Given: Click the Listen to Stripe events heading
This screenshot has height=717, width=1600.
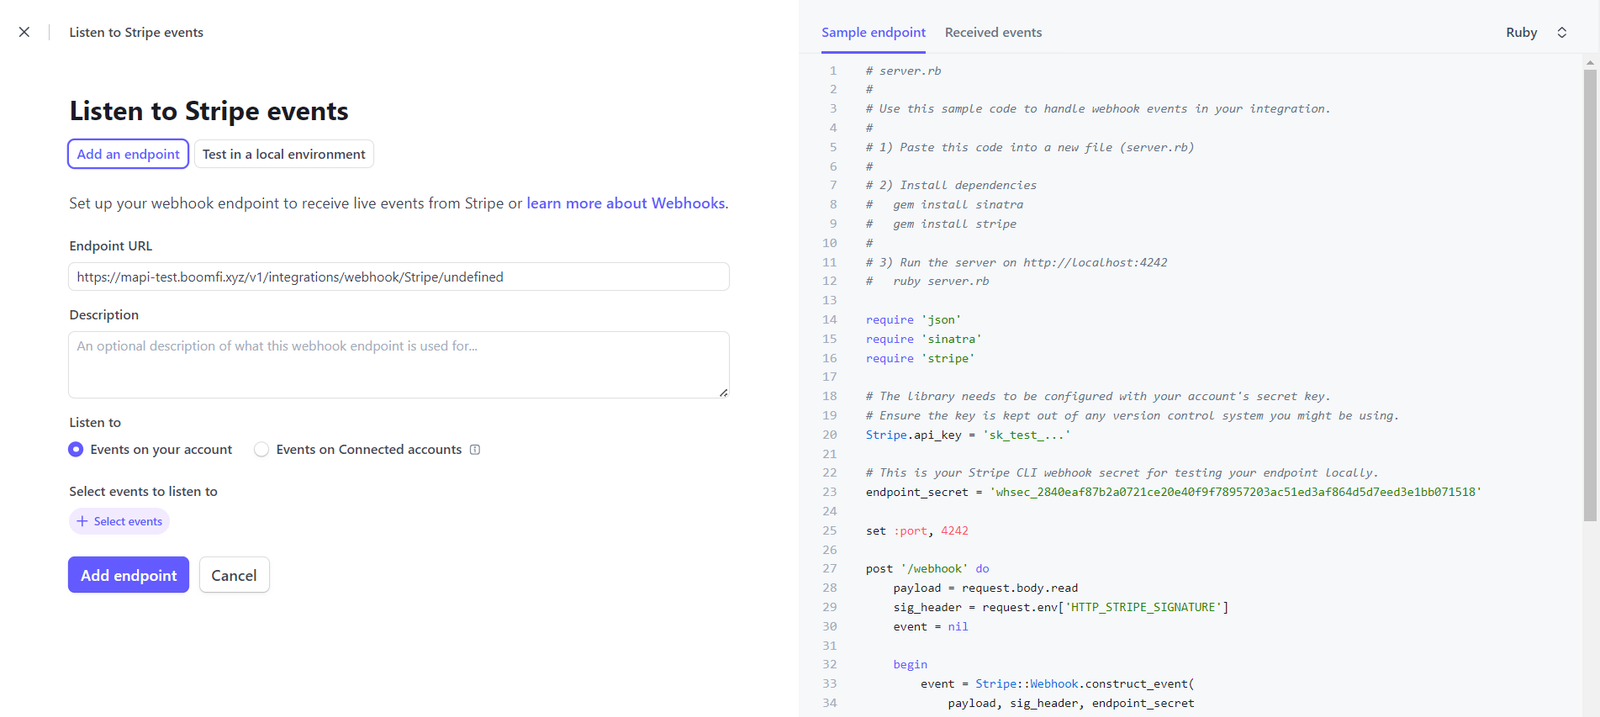Looking at the screenshot, I should pos(209,111).
